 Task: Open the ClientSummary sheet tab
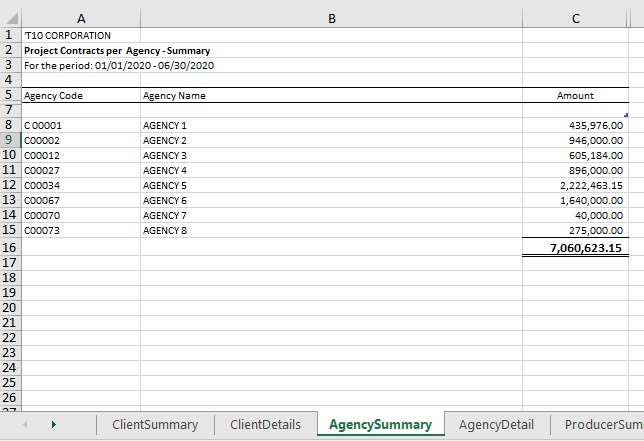pyautogui.click(x=155, y=425)
